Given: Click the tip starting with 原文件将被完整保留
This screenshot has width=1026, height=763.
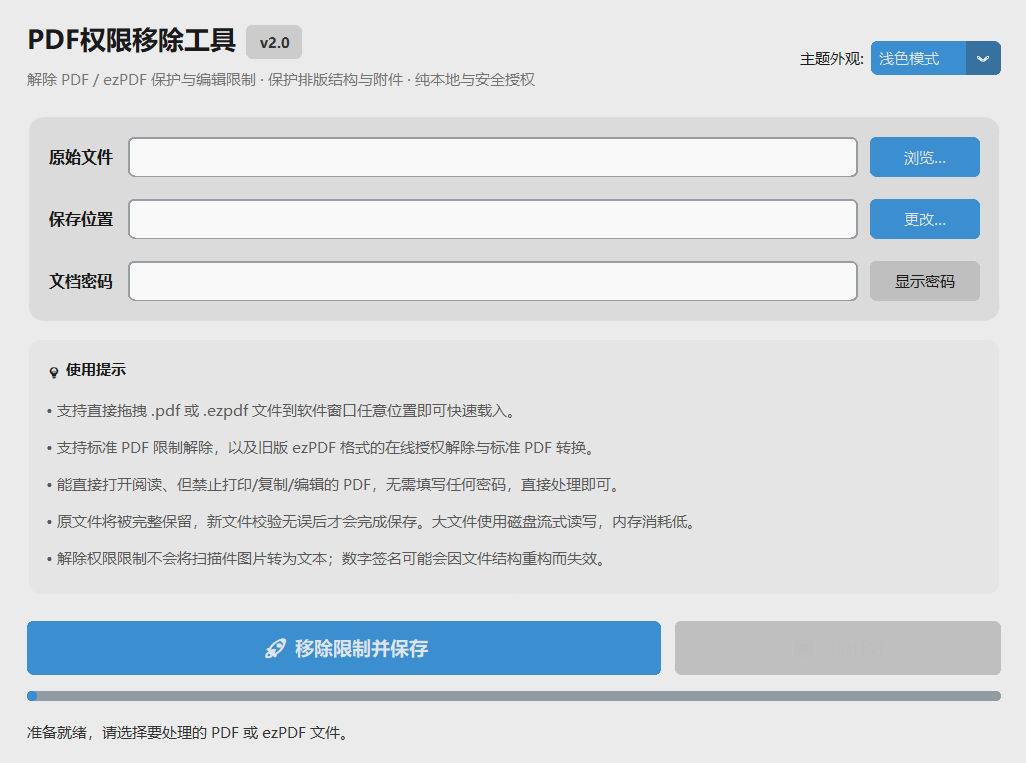Looking at the screenshot, I should click(371, 522).
